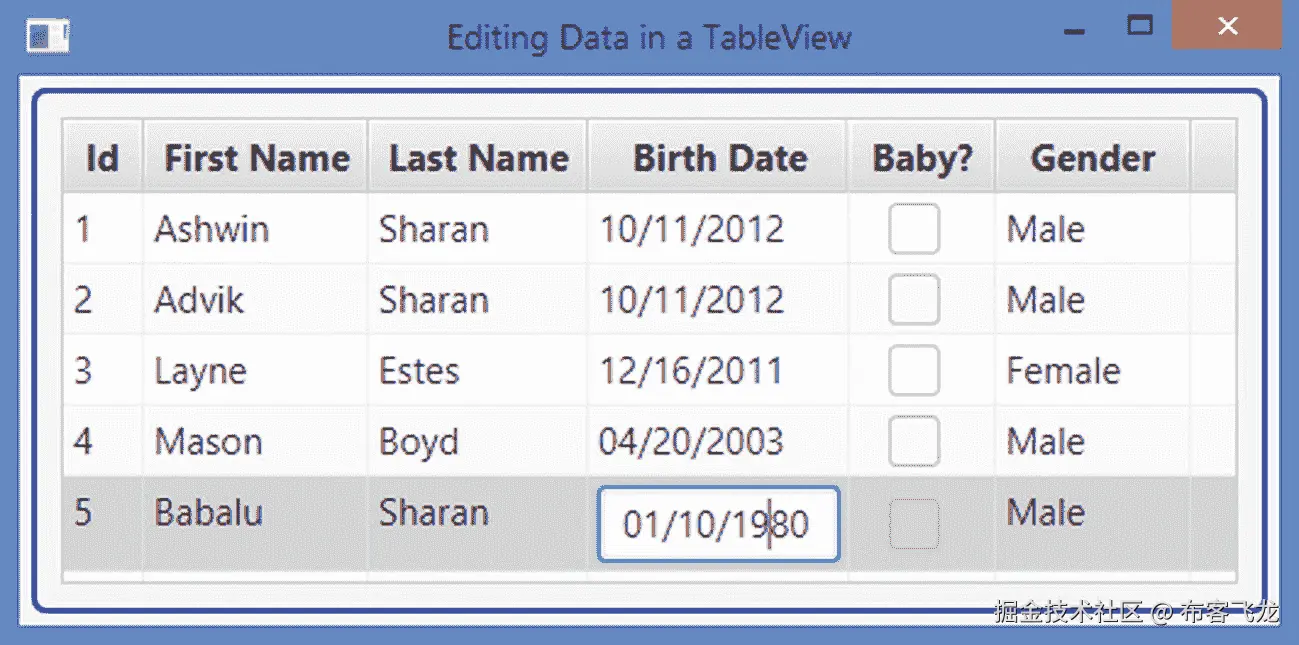Image resolution: width=1299 pixels, height=645 pixels.
Task: Sort by Birth Date column header
Action: [x=719, y=158]
